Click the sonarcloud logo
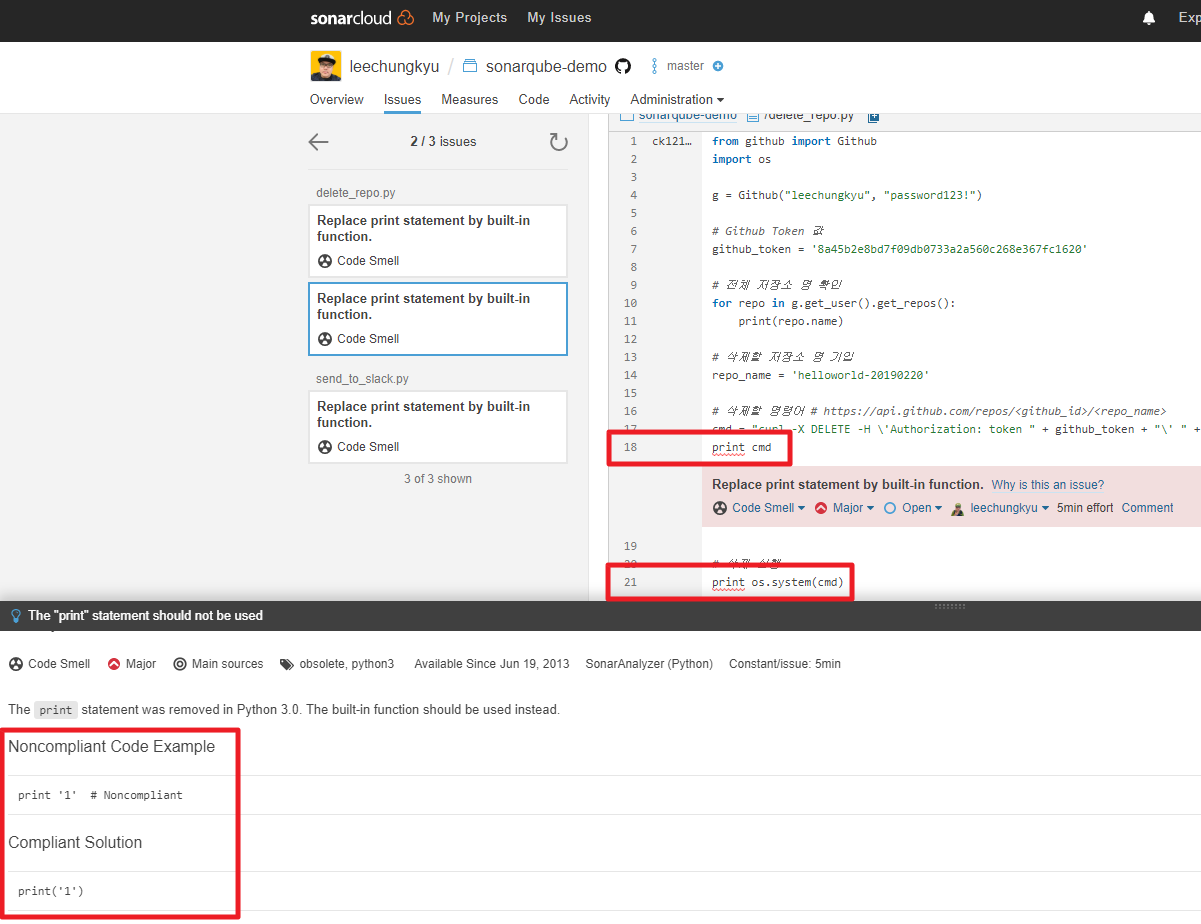The image size is (1201, 924). tap(362, 18)
